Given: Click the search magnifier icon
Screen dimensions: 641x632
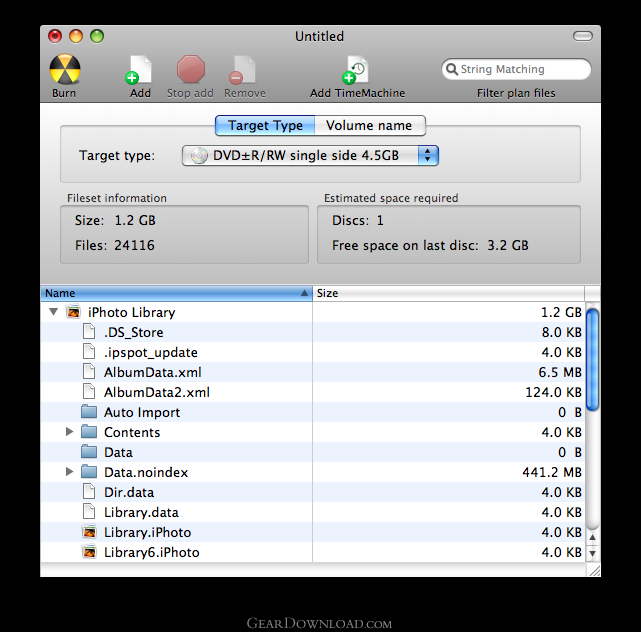Looking at the screenshot, I should click(x=451, y=69).
